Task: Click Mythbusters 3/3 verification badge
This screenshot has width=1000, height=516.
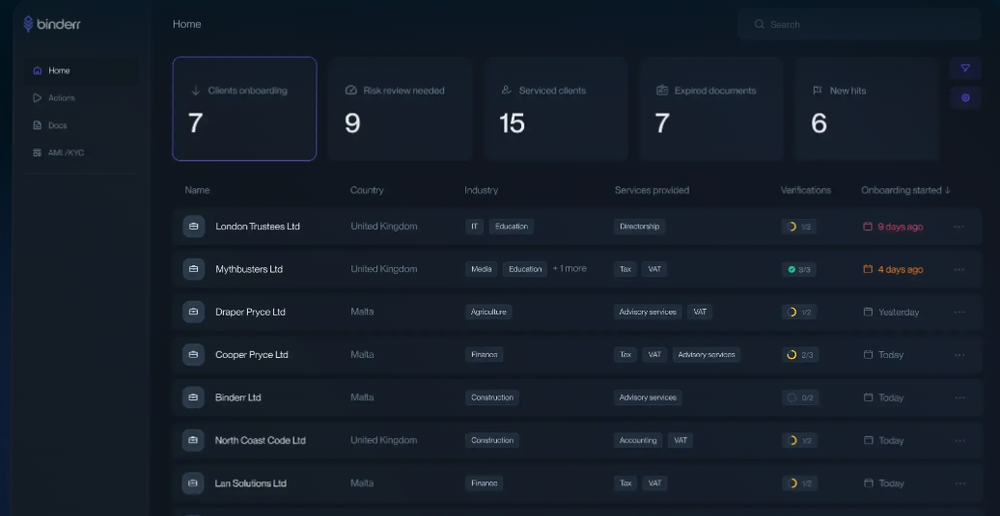Action: [x=800, y=269]
